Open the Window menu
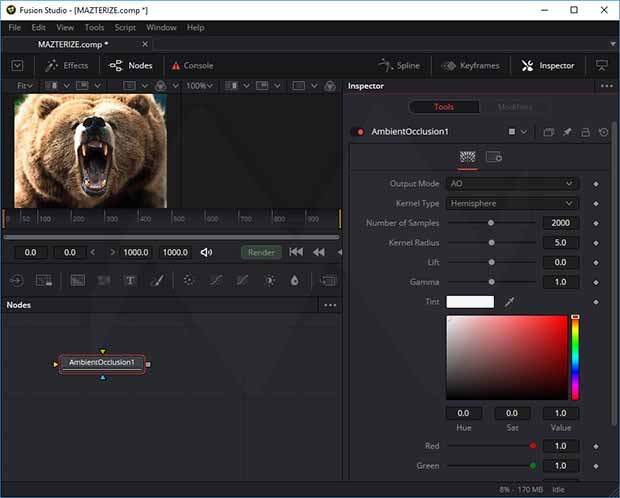The width and height of the screenshot is (620, 498). [x=161, y=28]
